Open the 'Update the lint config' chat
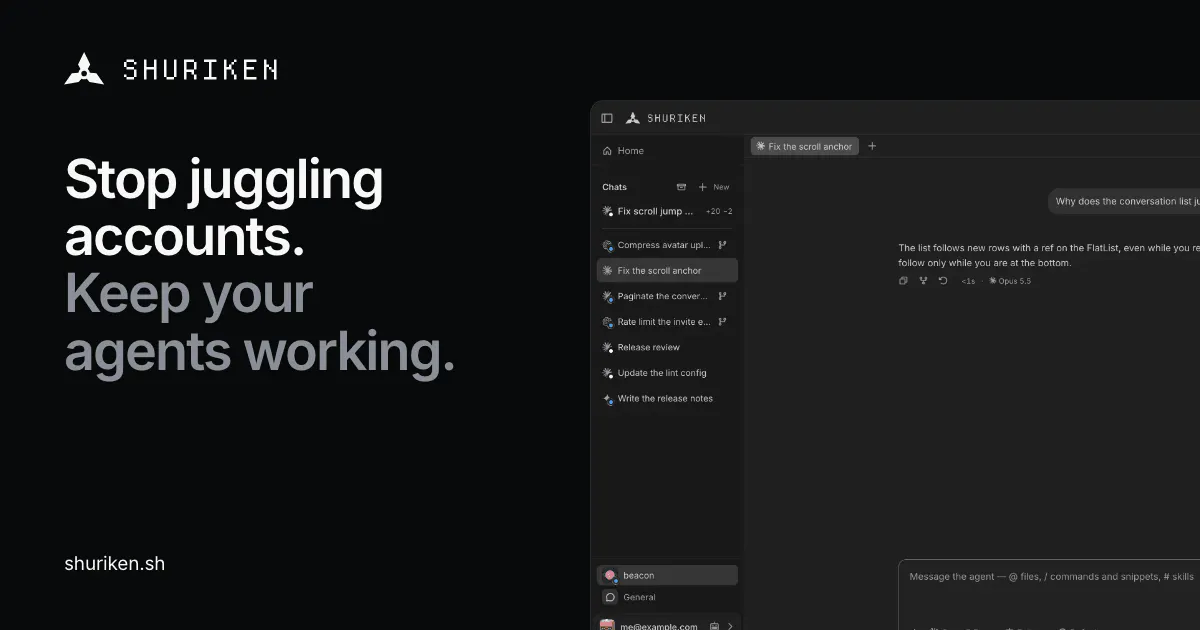Screen dimensions: 1200x630 (667, 373)
